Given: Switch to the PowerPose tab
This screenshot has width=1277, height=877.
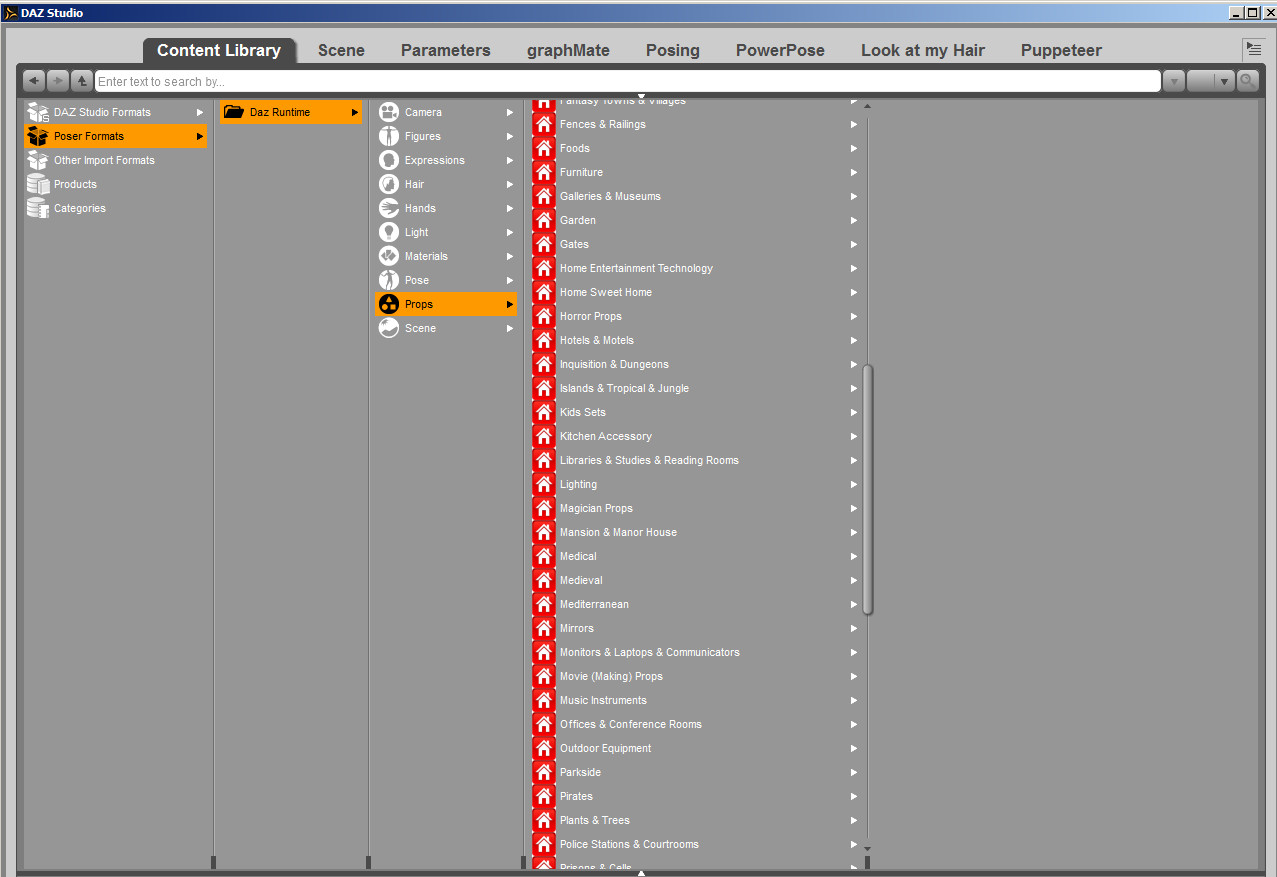Looking at the screenshot, I should [780, 50].
